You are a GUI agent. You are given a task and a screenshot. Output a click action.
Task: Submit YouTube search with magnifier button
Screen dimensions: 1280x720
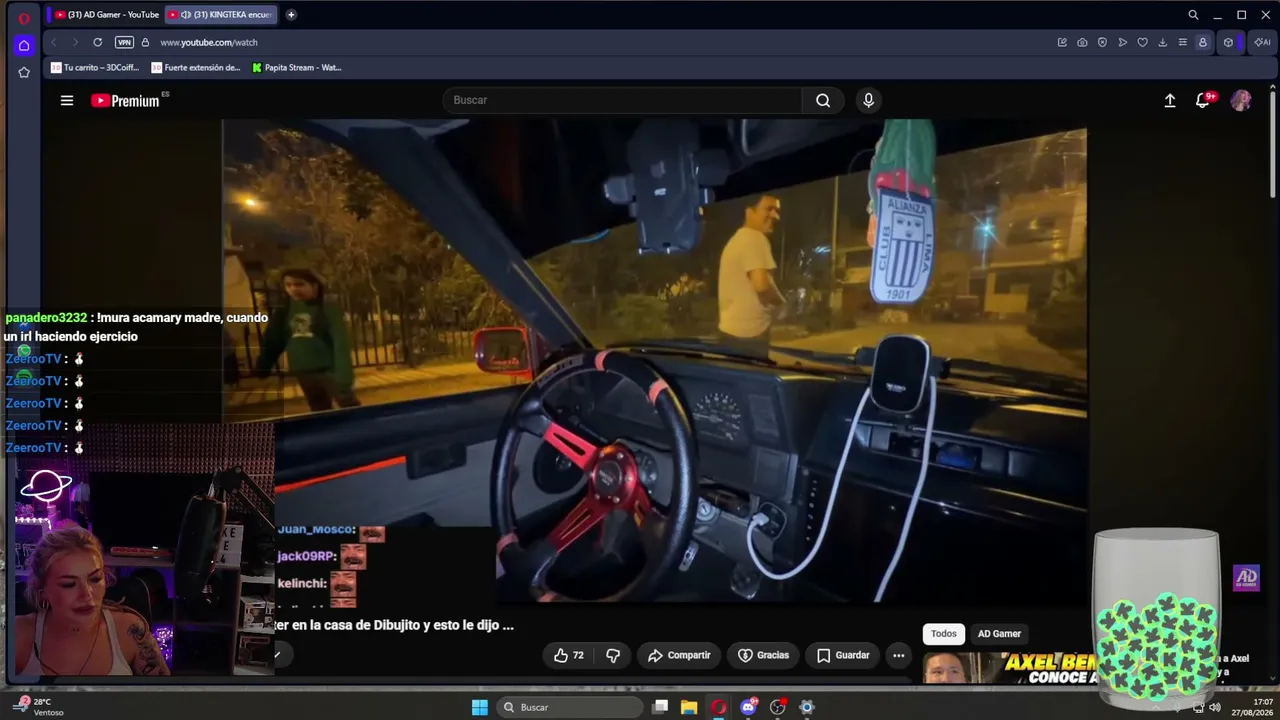823,100
